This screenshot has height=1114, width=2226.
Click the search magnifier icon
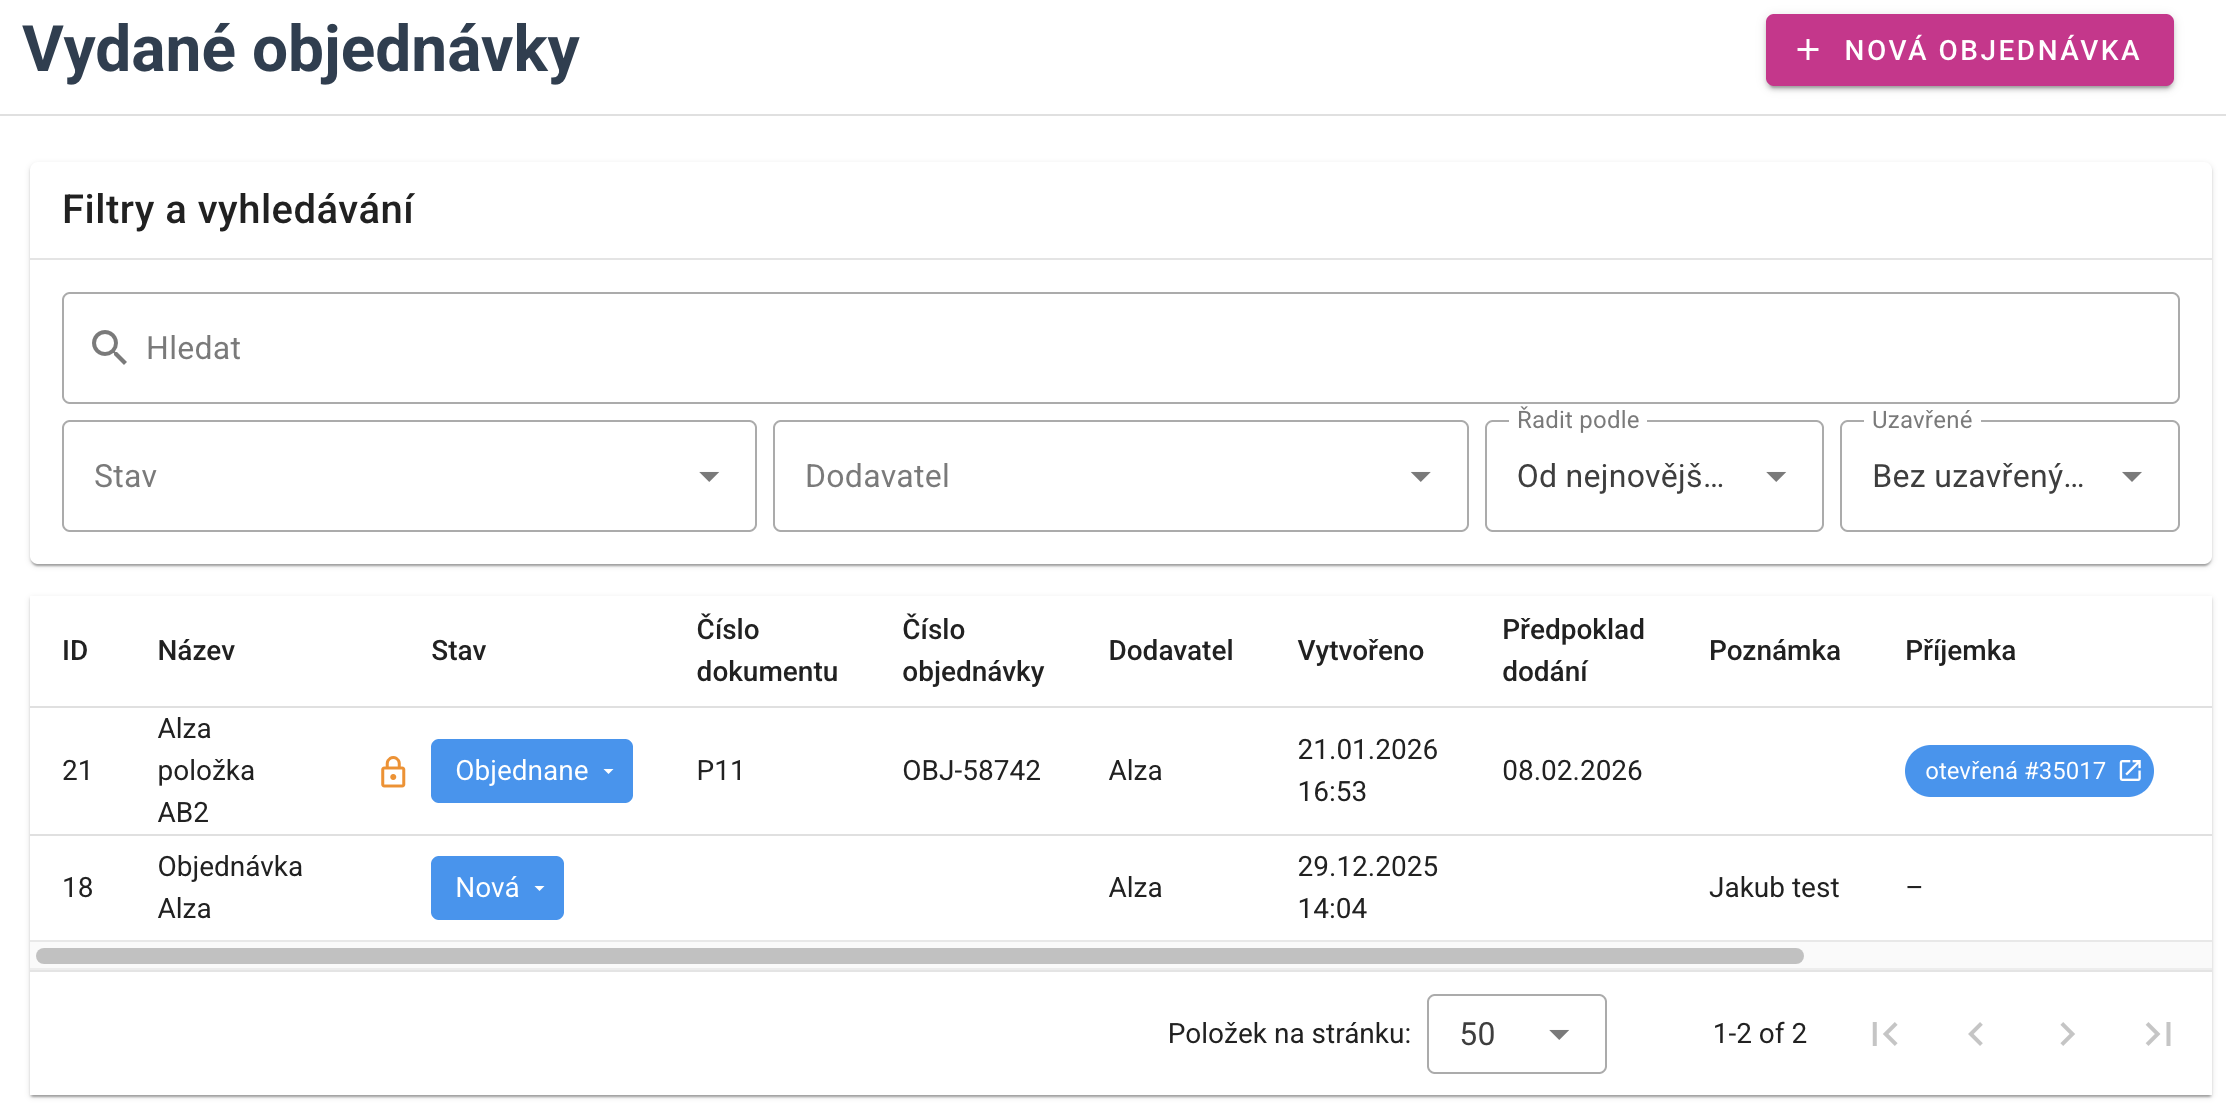point(109,348)
